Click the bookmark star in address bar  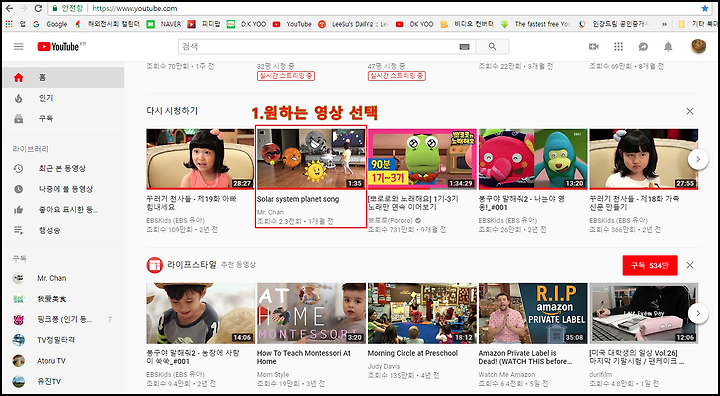pos(705,8)
